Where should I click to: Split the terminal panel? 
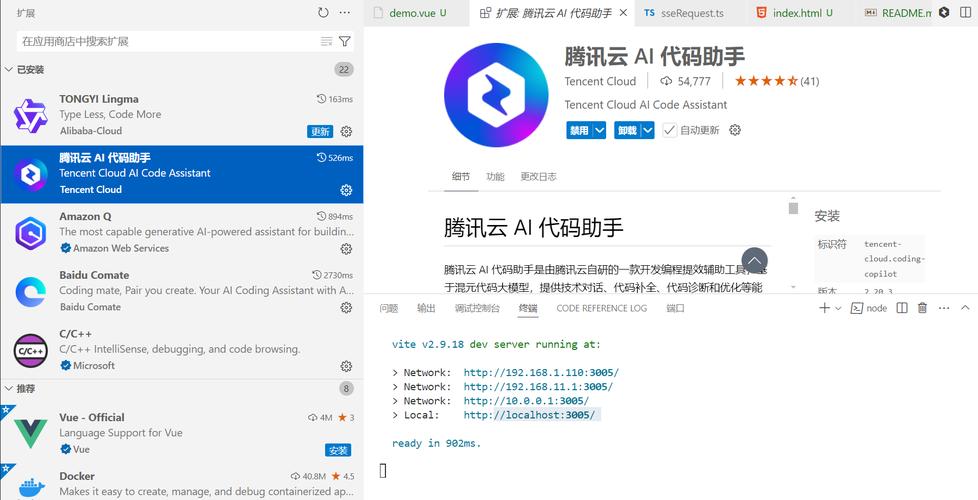point(903,308)
